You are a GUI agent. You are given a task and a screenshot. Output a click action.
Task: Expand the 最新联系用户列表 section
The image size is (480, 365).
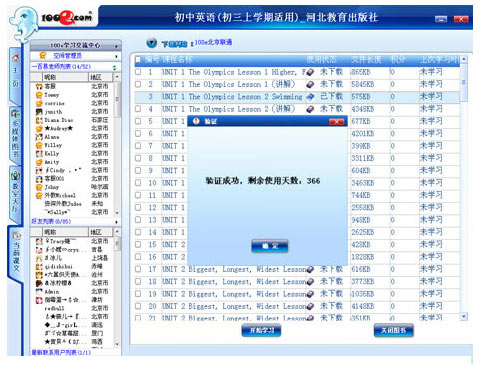[x=61, y=352]
